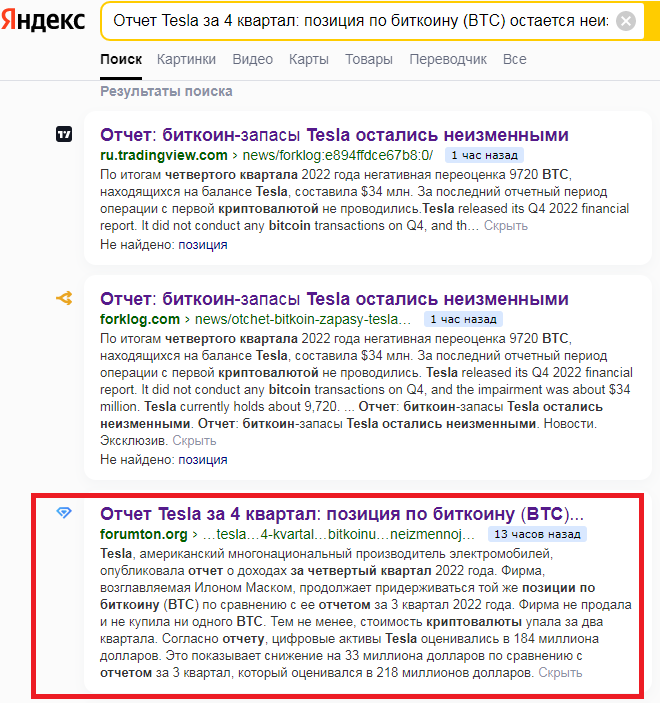Screen dimensions: 660x703
Task: Open the Карты tab
Action: [x=308, y=59]
